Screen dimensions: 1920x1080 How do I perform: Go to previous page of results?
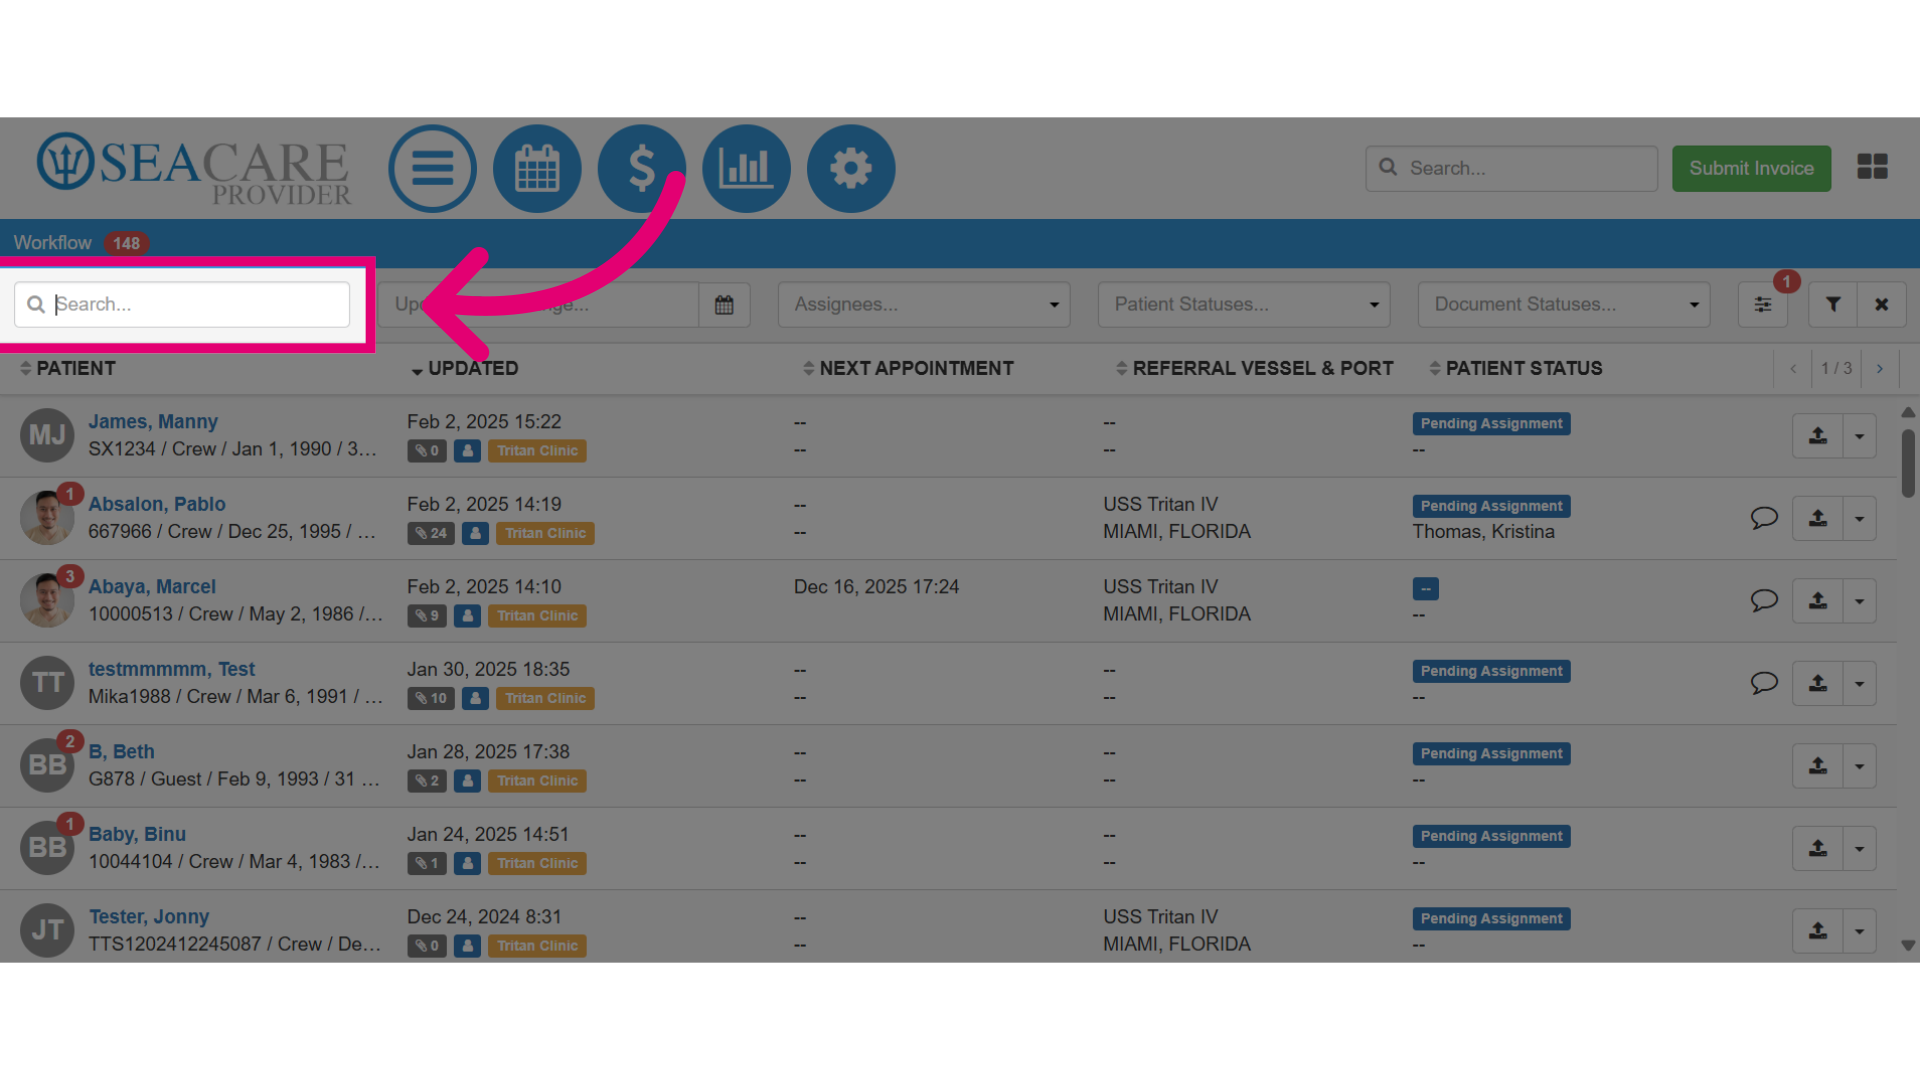pos(1793,368)
